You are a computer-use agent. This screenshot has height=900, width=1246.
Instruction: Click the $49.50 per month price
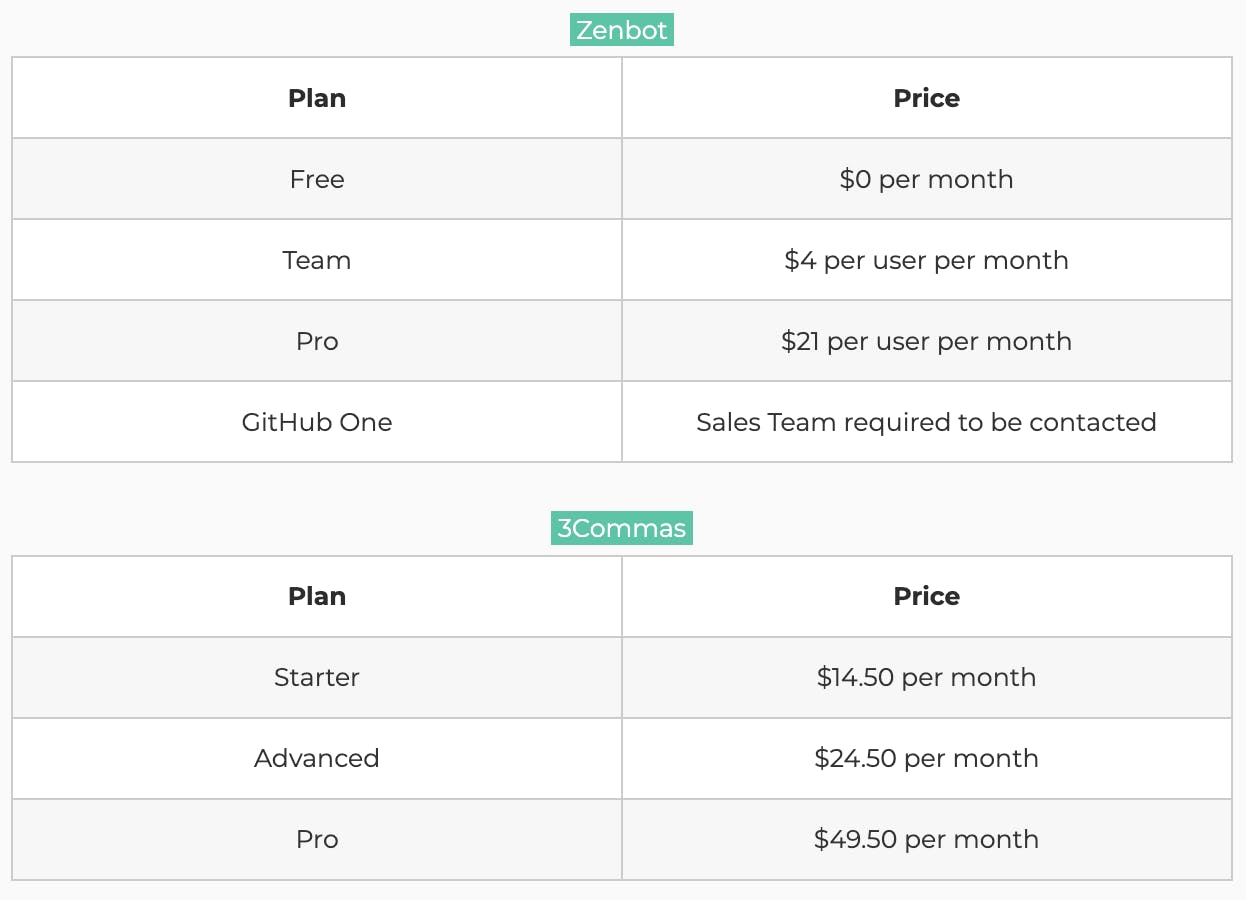[x=927, y=839]
